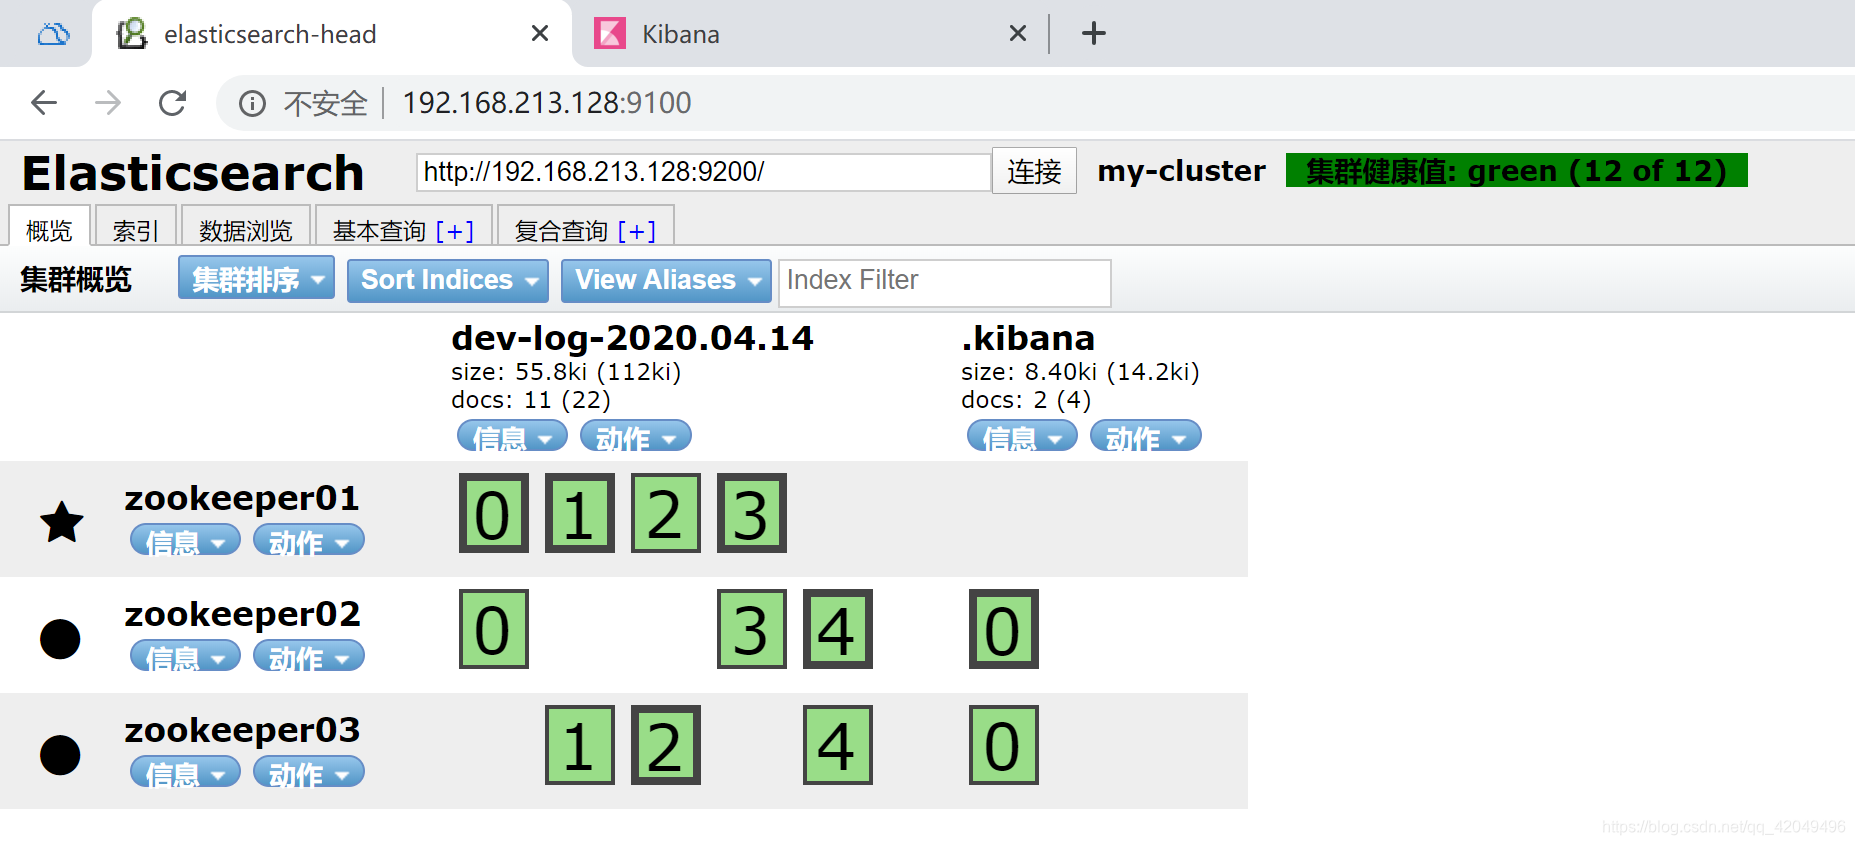Click the cloud icon left of tabs
This screenshot has height=845, width=1855.
point(53,35)
